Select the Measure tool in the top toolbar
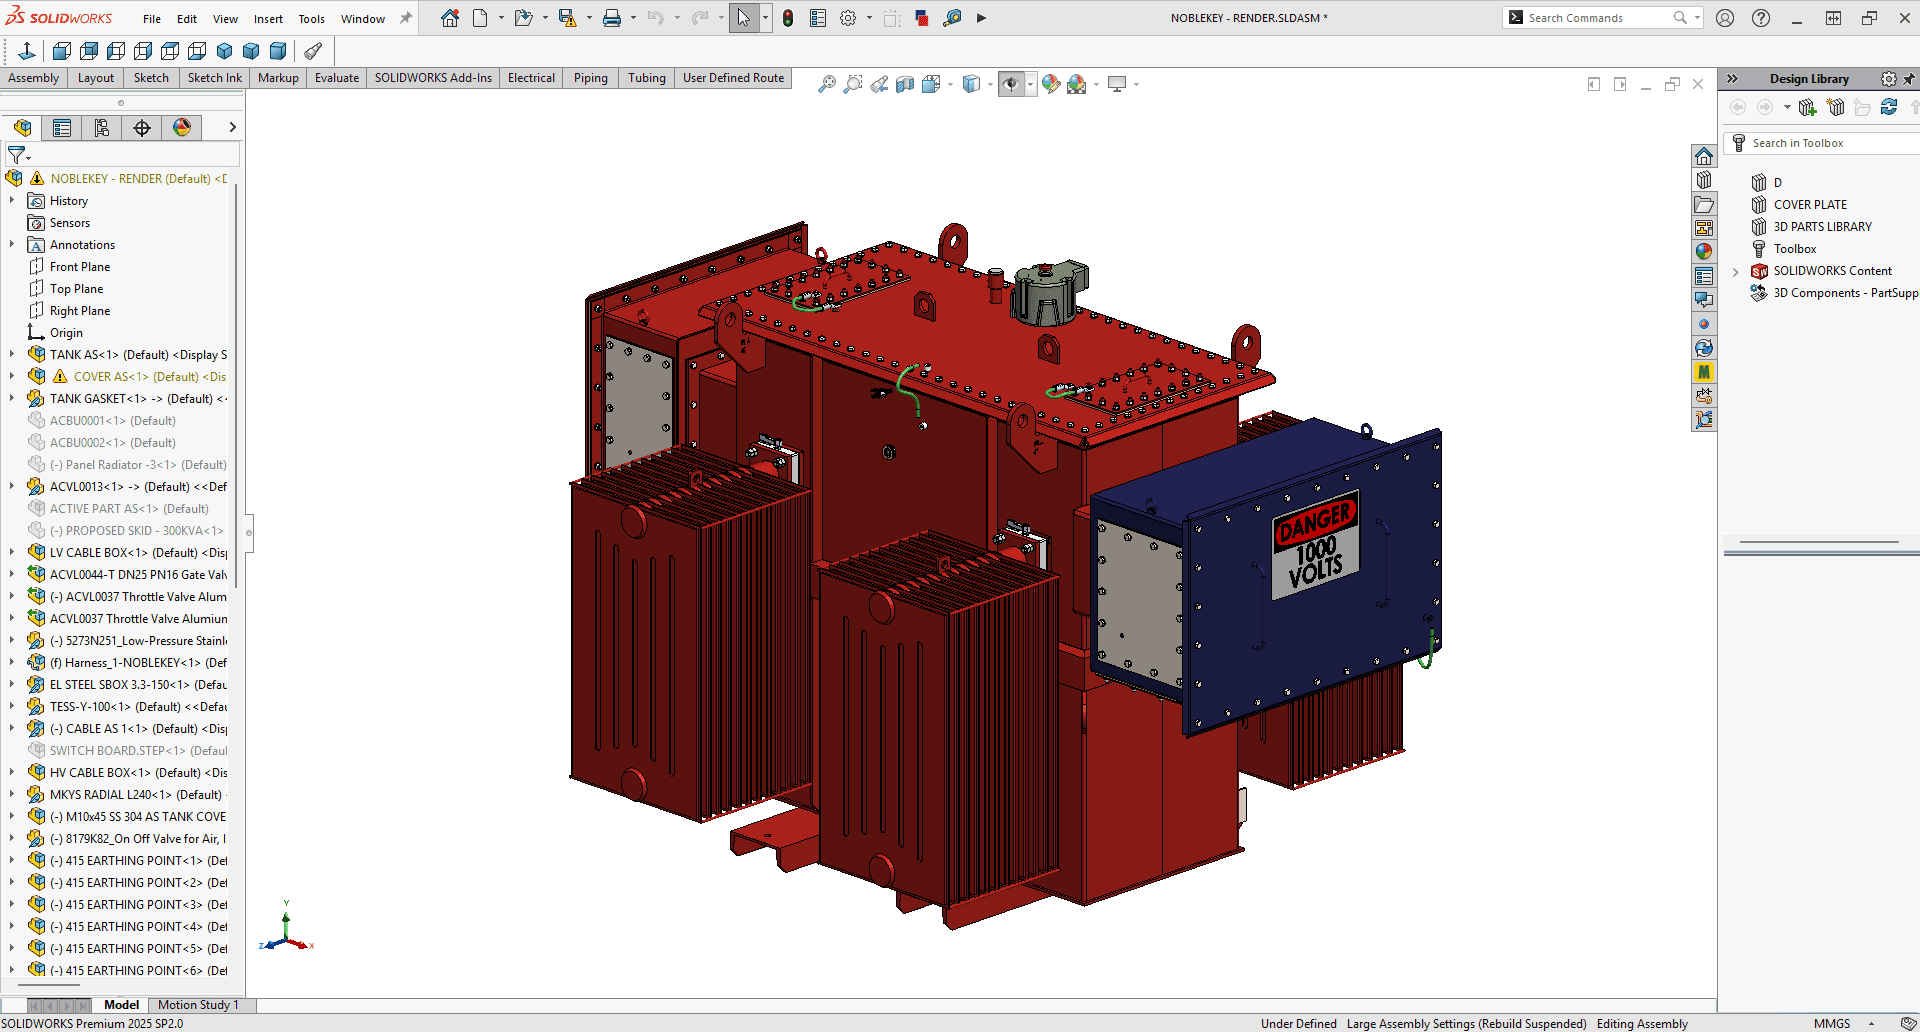1920x1032 pixels. click(953, 17)
